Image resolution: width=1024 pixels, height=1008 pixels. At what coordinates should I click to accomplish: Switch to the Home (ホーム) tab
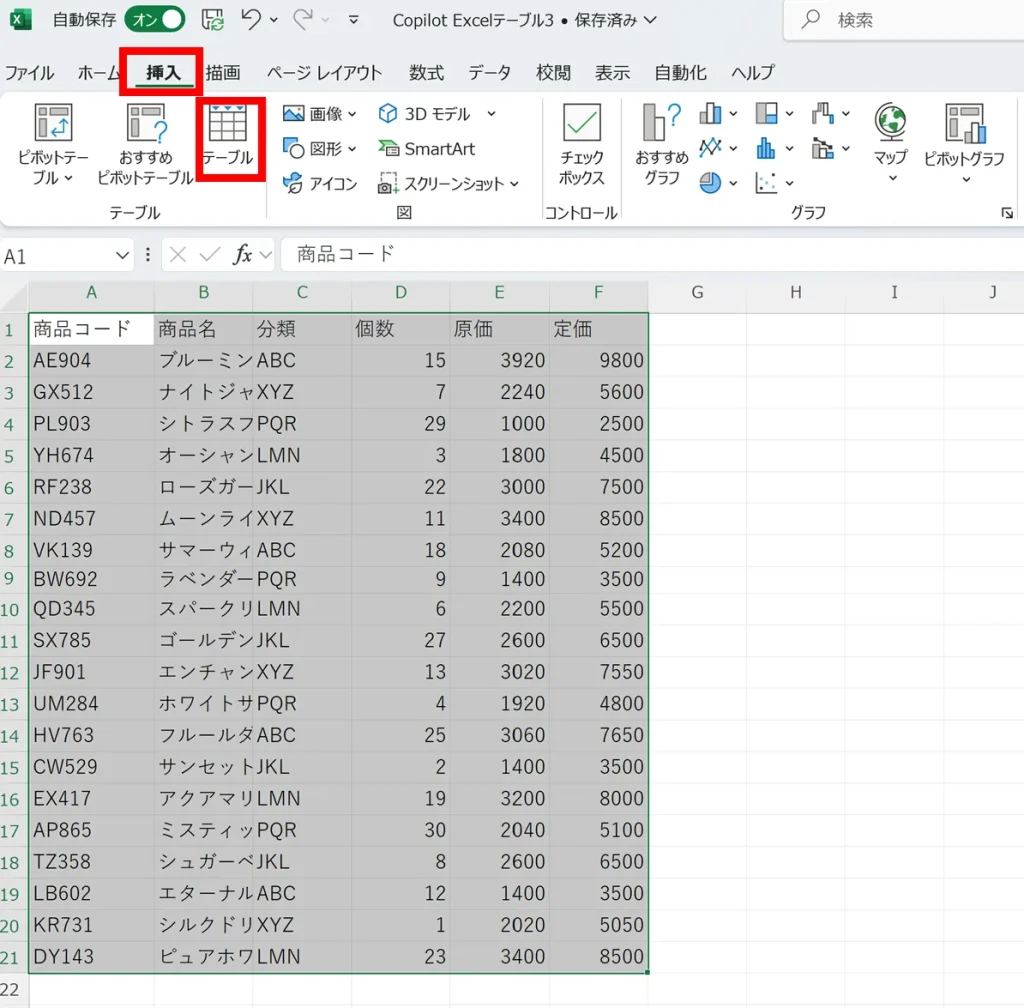coord(99,73)
